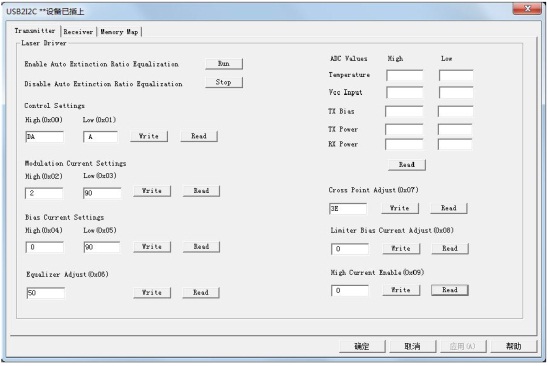Confirm with the 确定 button

pos(362,346)
